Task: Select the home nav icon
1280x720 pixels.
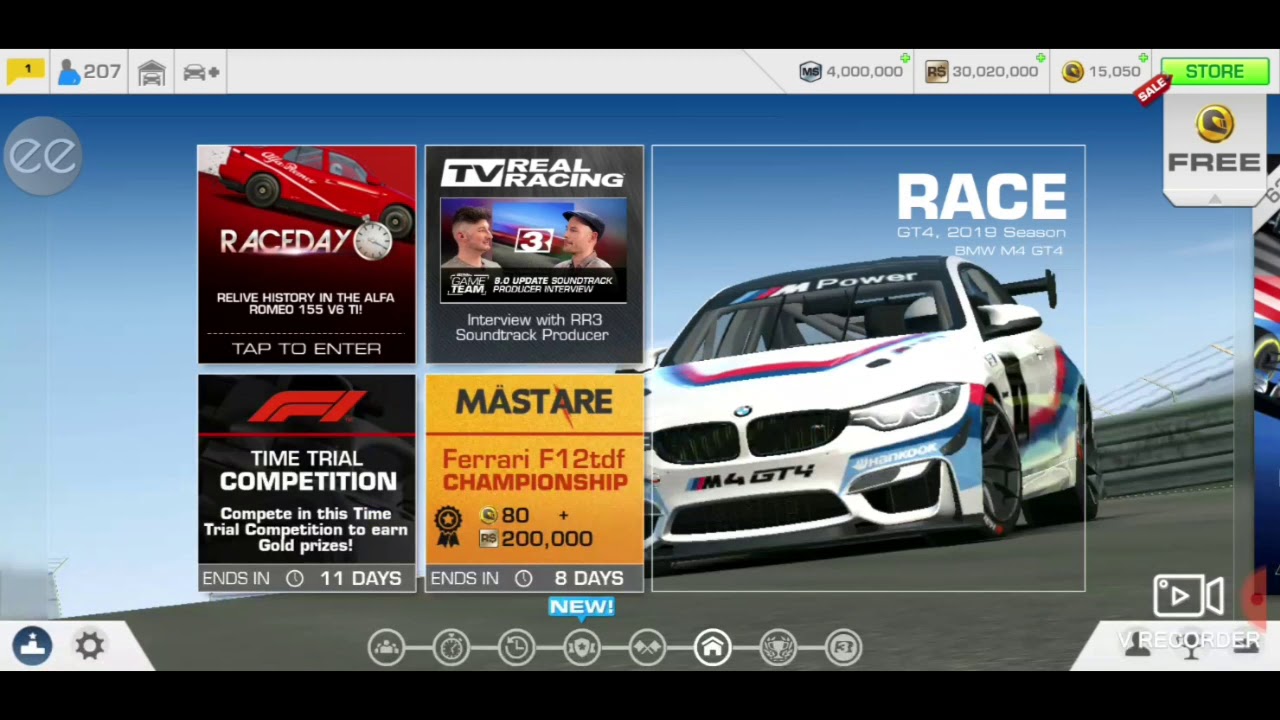Action: click(x=713, y=648)
